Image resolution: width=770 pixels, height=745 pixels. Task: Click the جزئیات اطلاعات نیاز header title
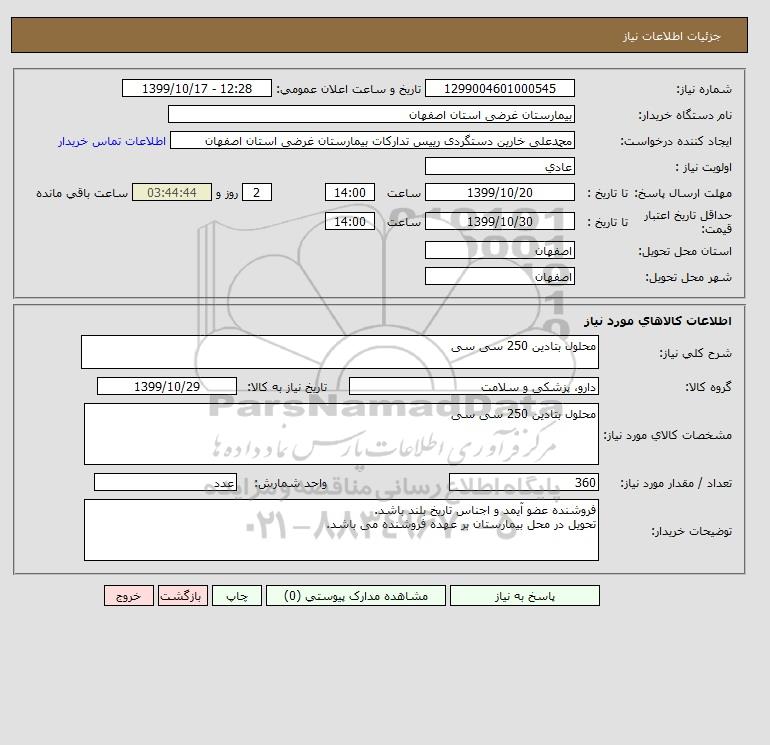click(x=671, y=36)
